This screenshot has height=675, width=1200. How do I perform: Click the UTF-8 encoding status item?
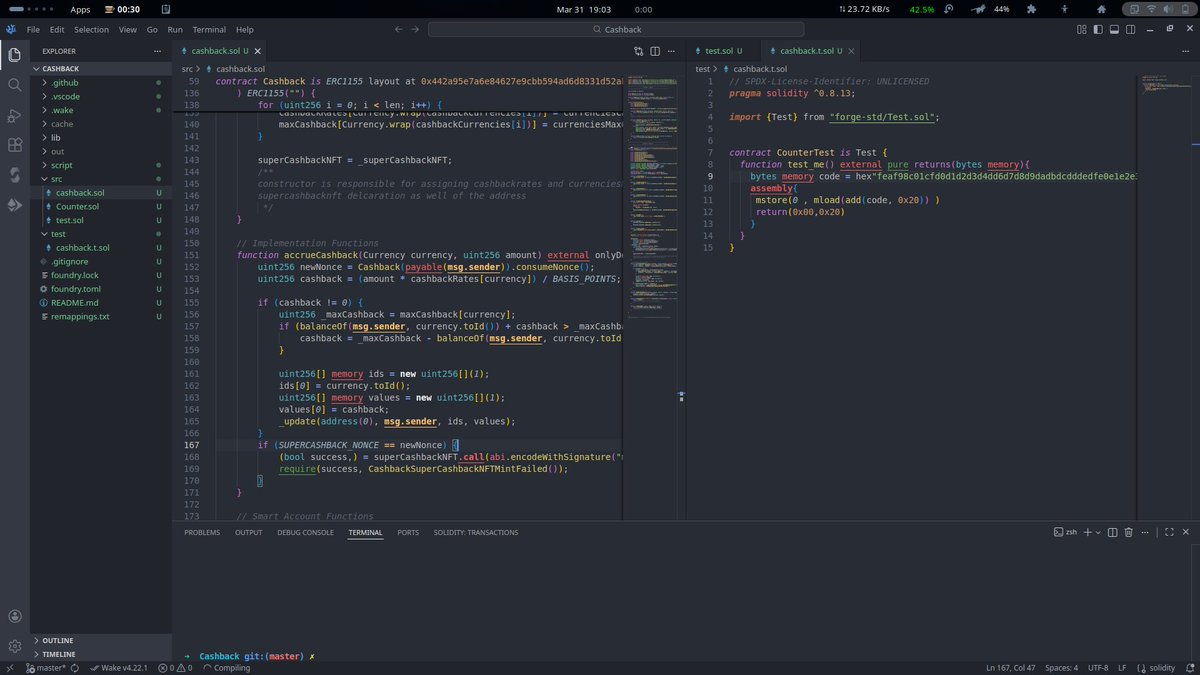click(1098, 667)
